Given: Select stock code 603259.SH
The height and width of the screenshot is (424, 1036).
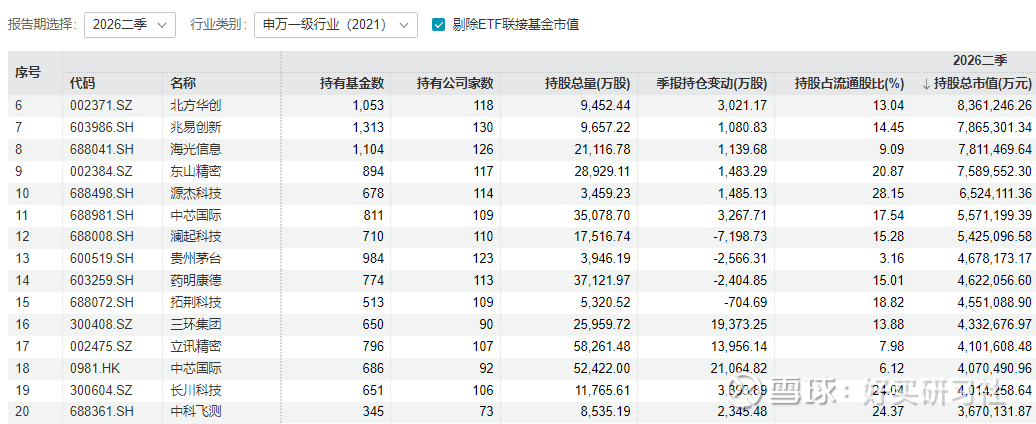Looking at the screenshot, I should click(102, 281).
